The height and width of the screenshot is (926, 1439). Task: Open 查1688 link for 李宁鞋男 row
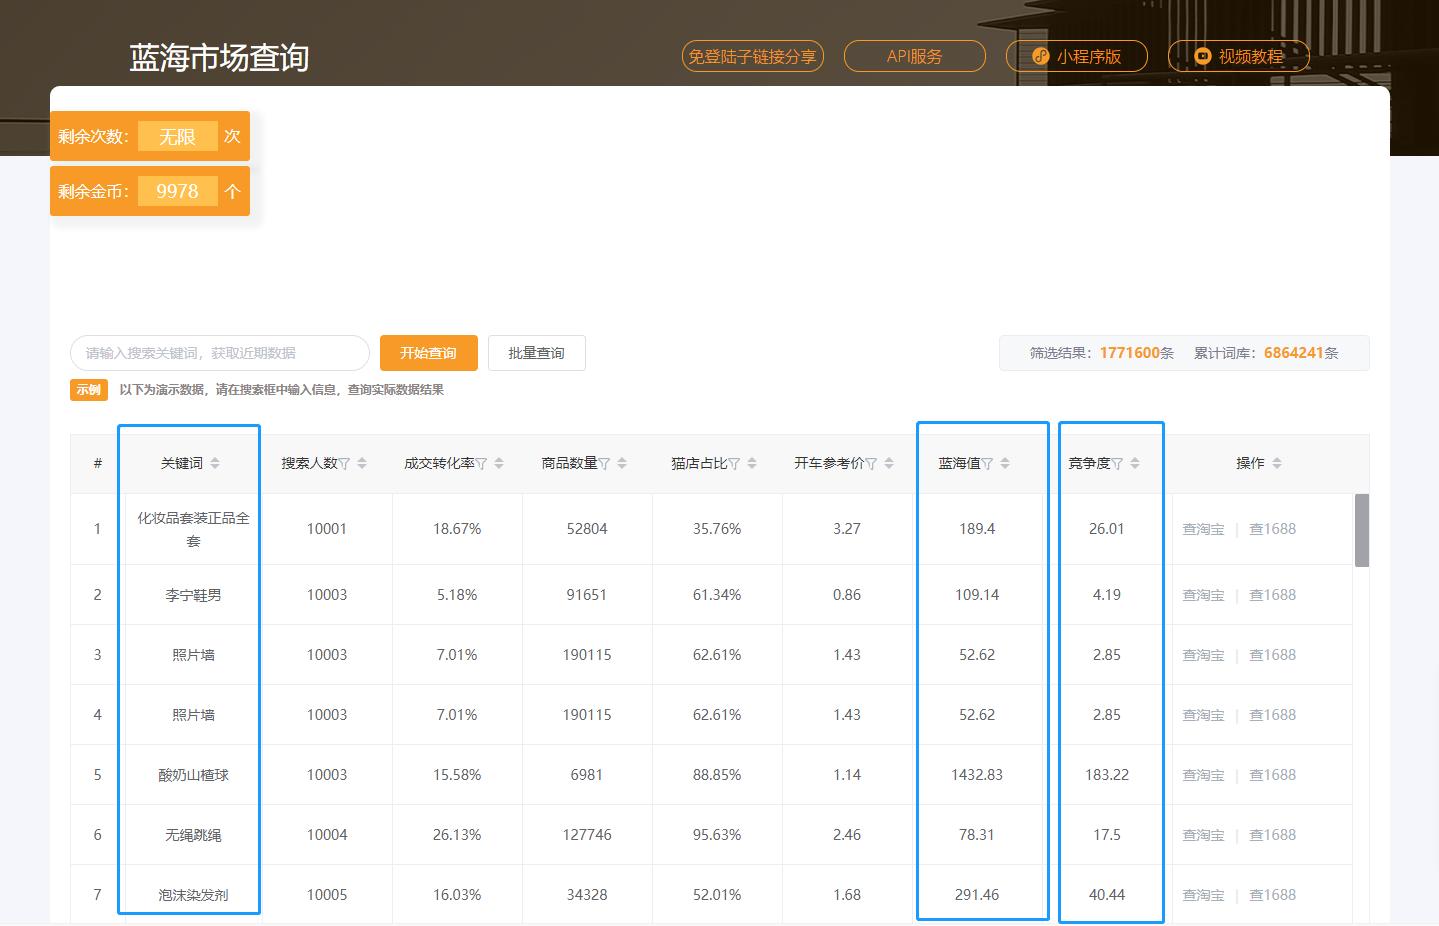tap(1271, 594)
